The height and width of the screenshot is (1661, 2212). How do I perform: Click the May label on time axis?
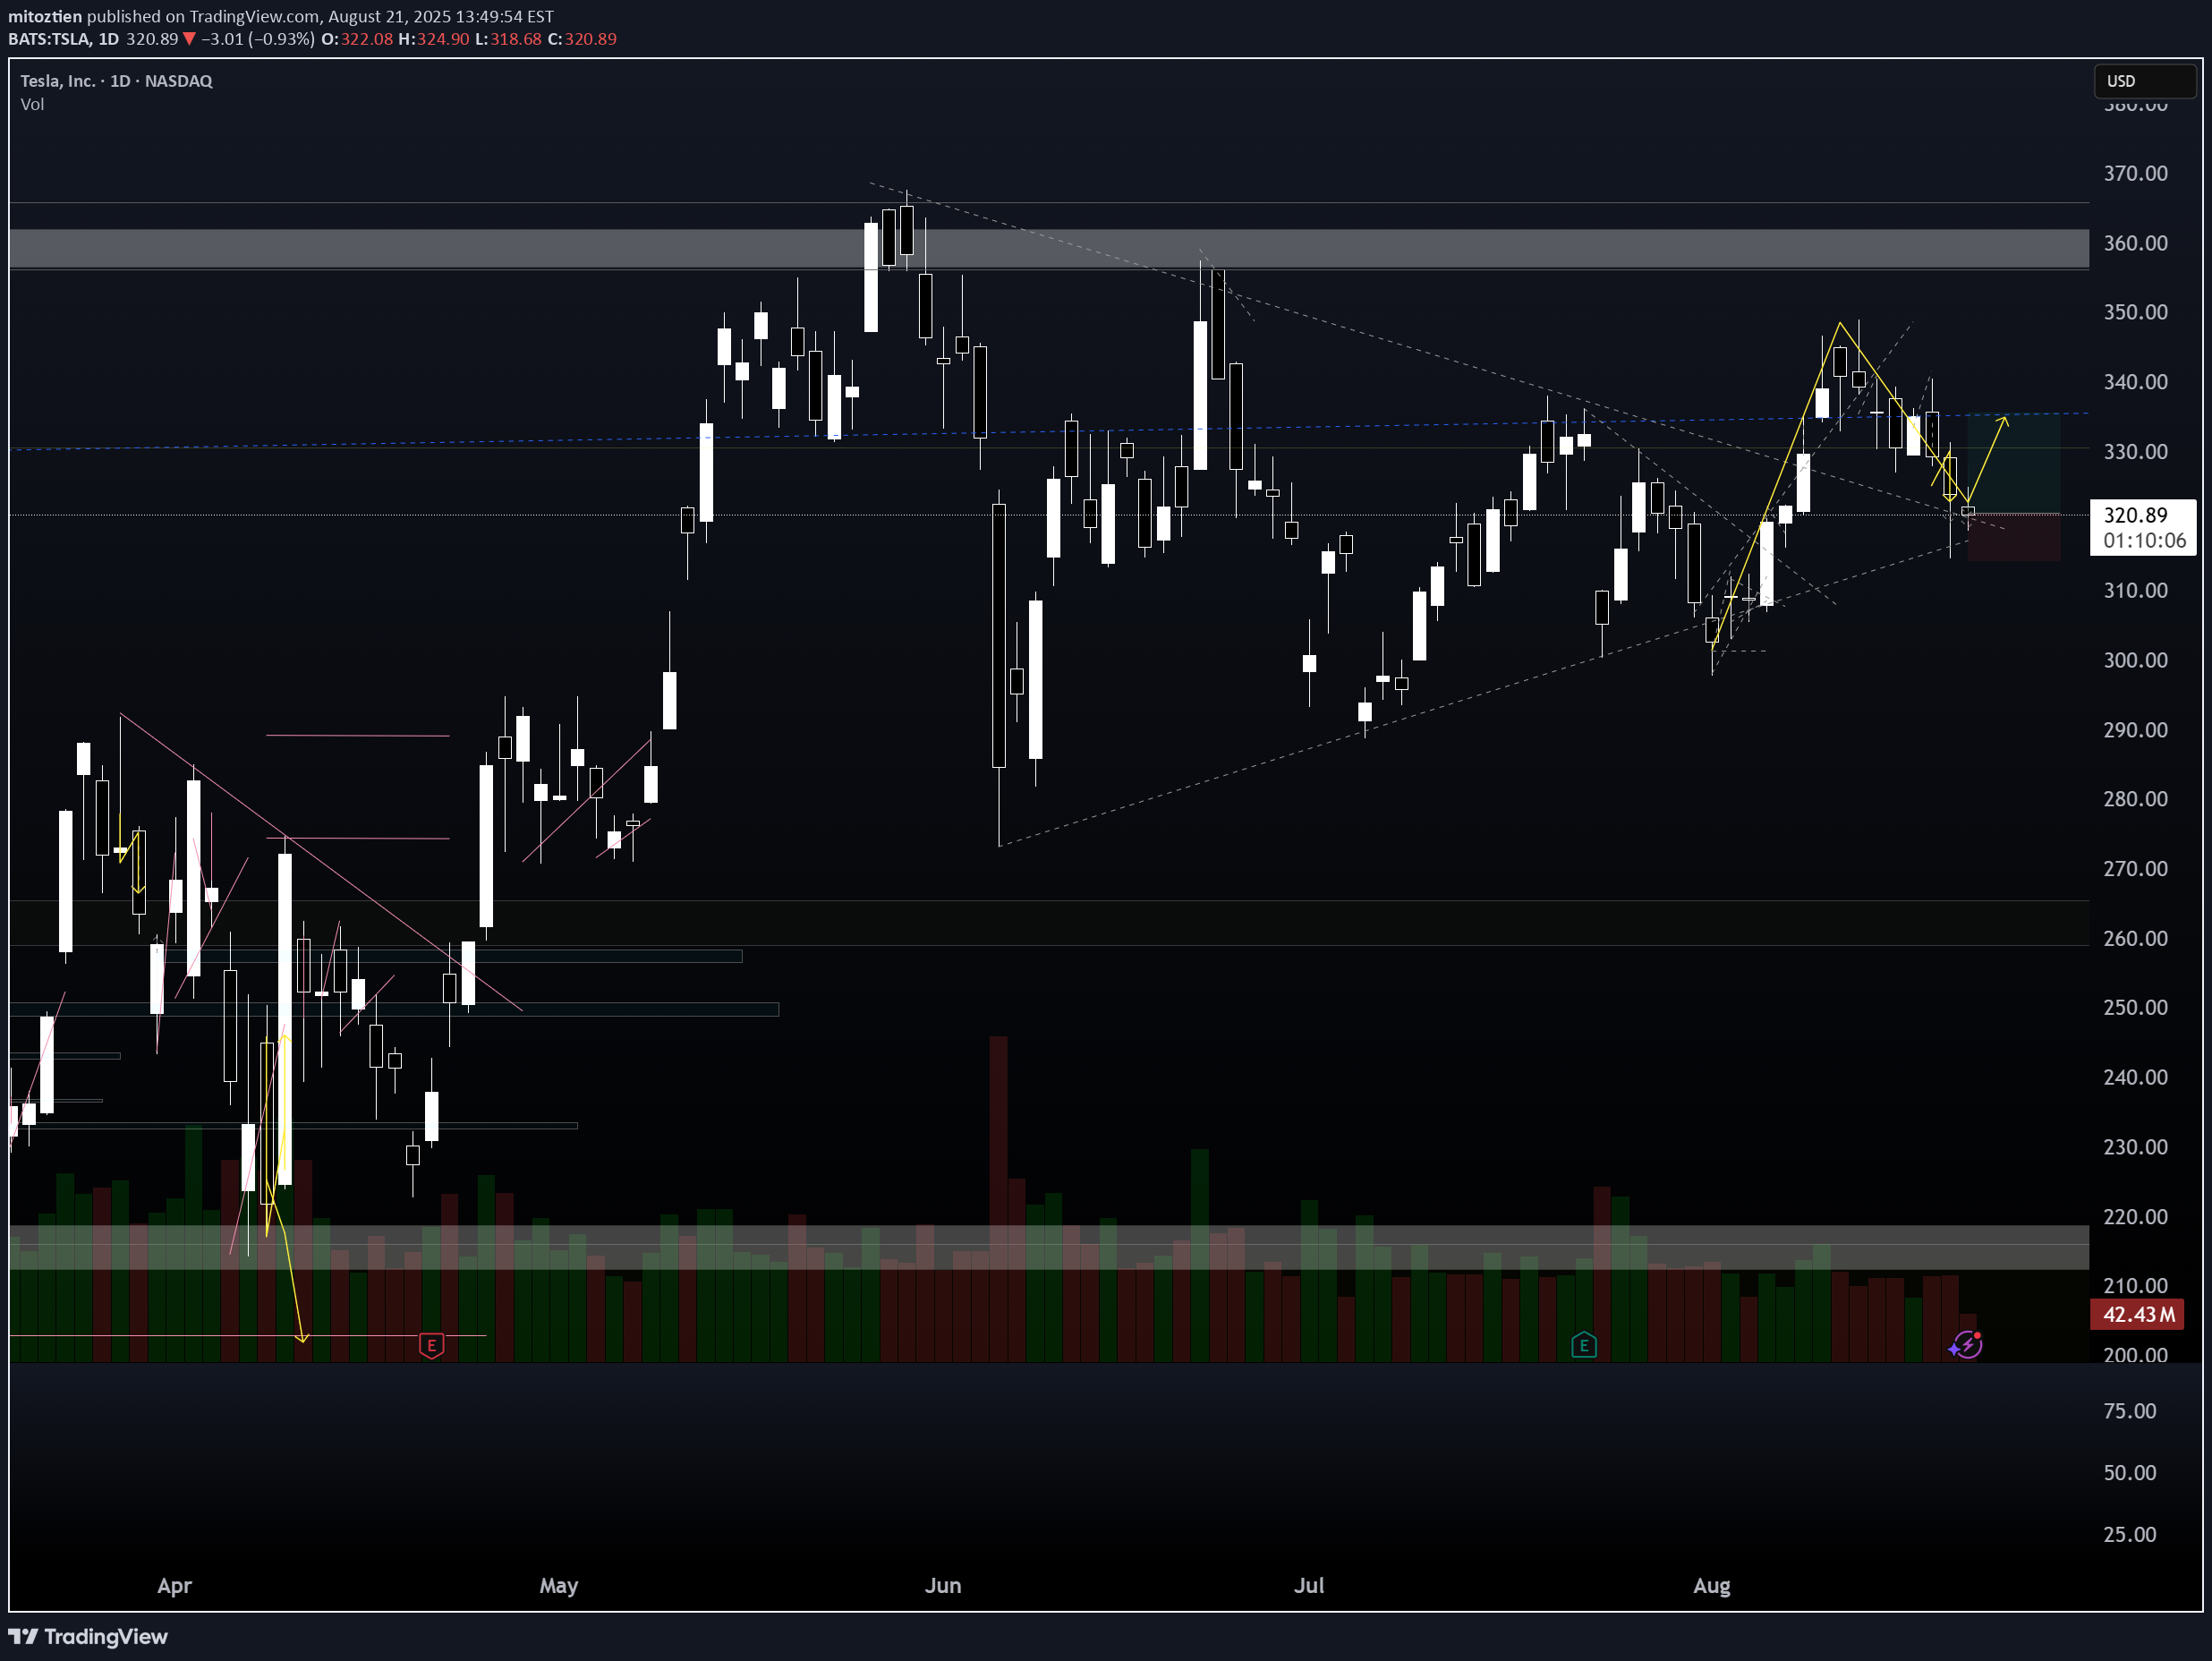tap(558, 1585)
